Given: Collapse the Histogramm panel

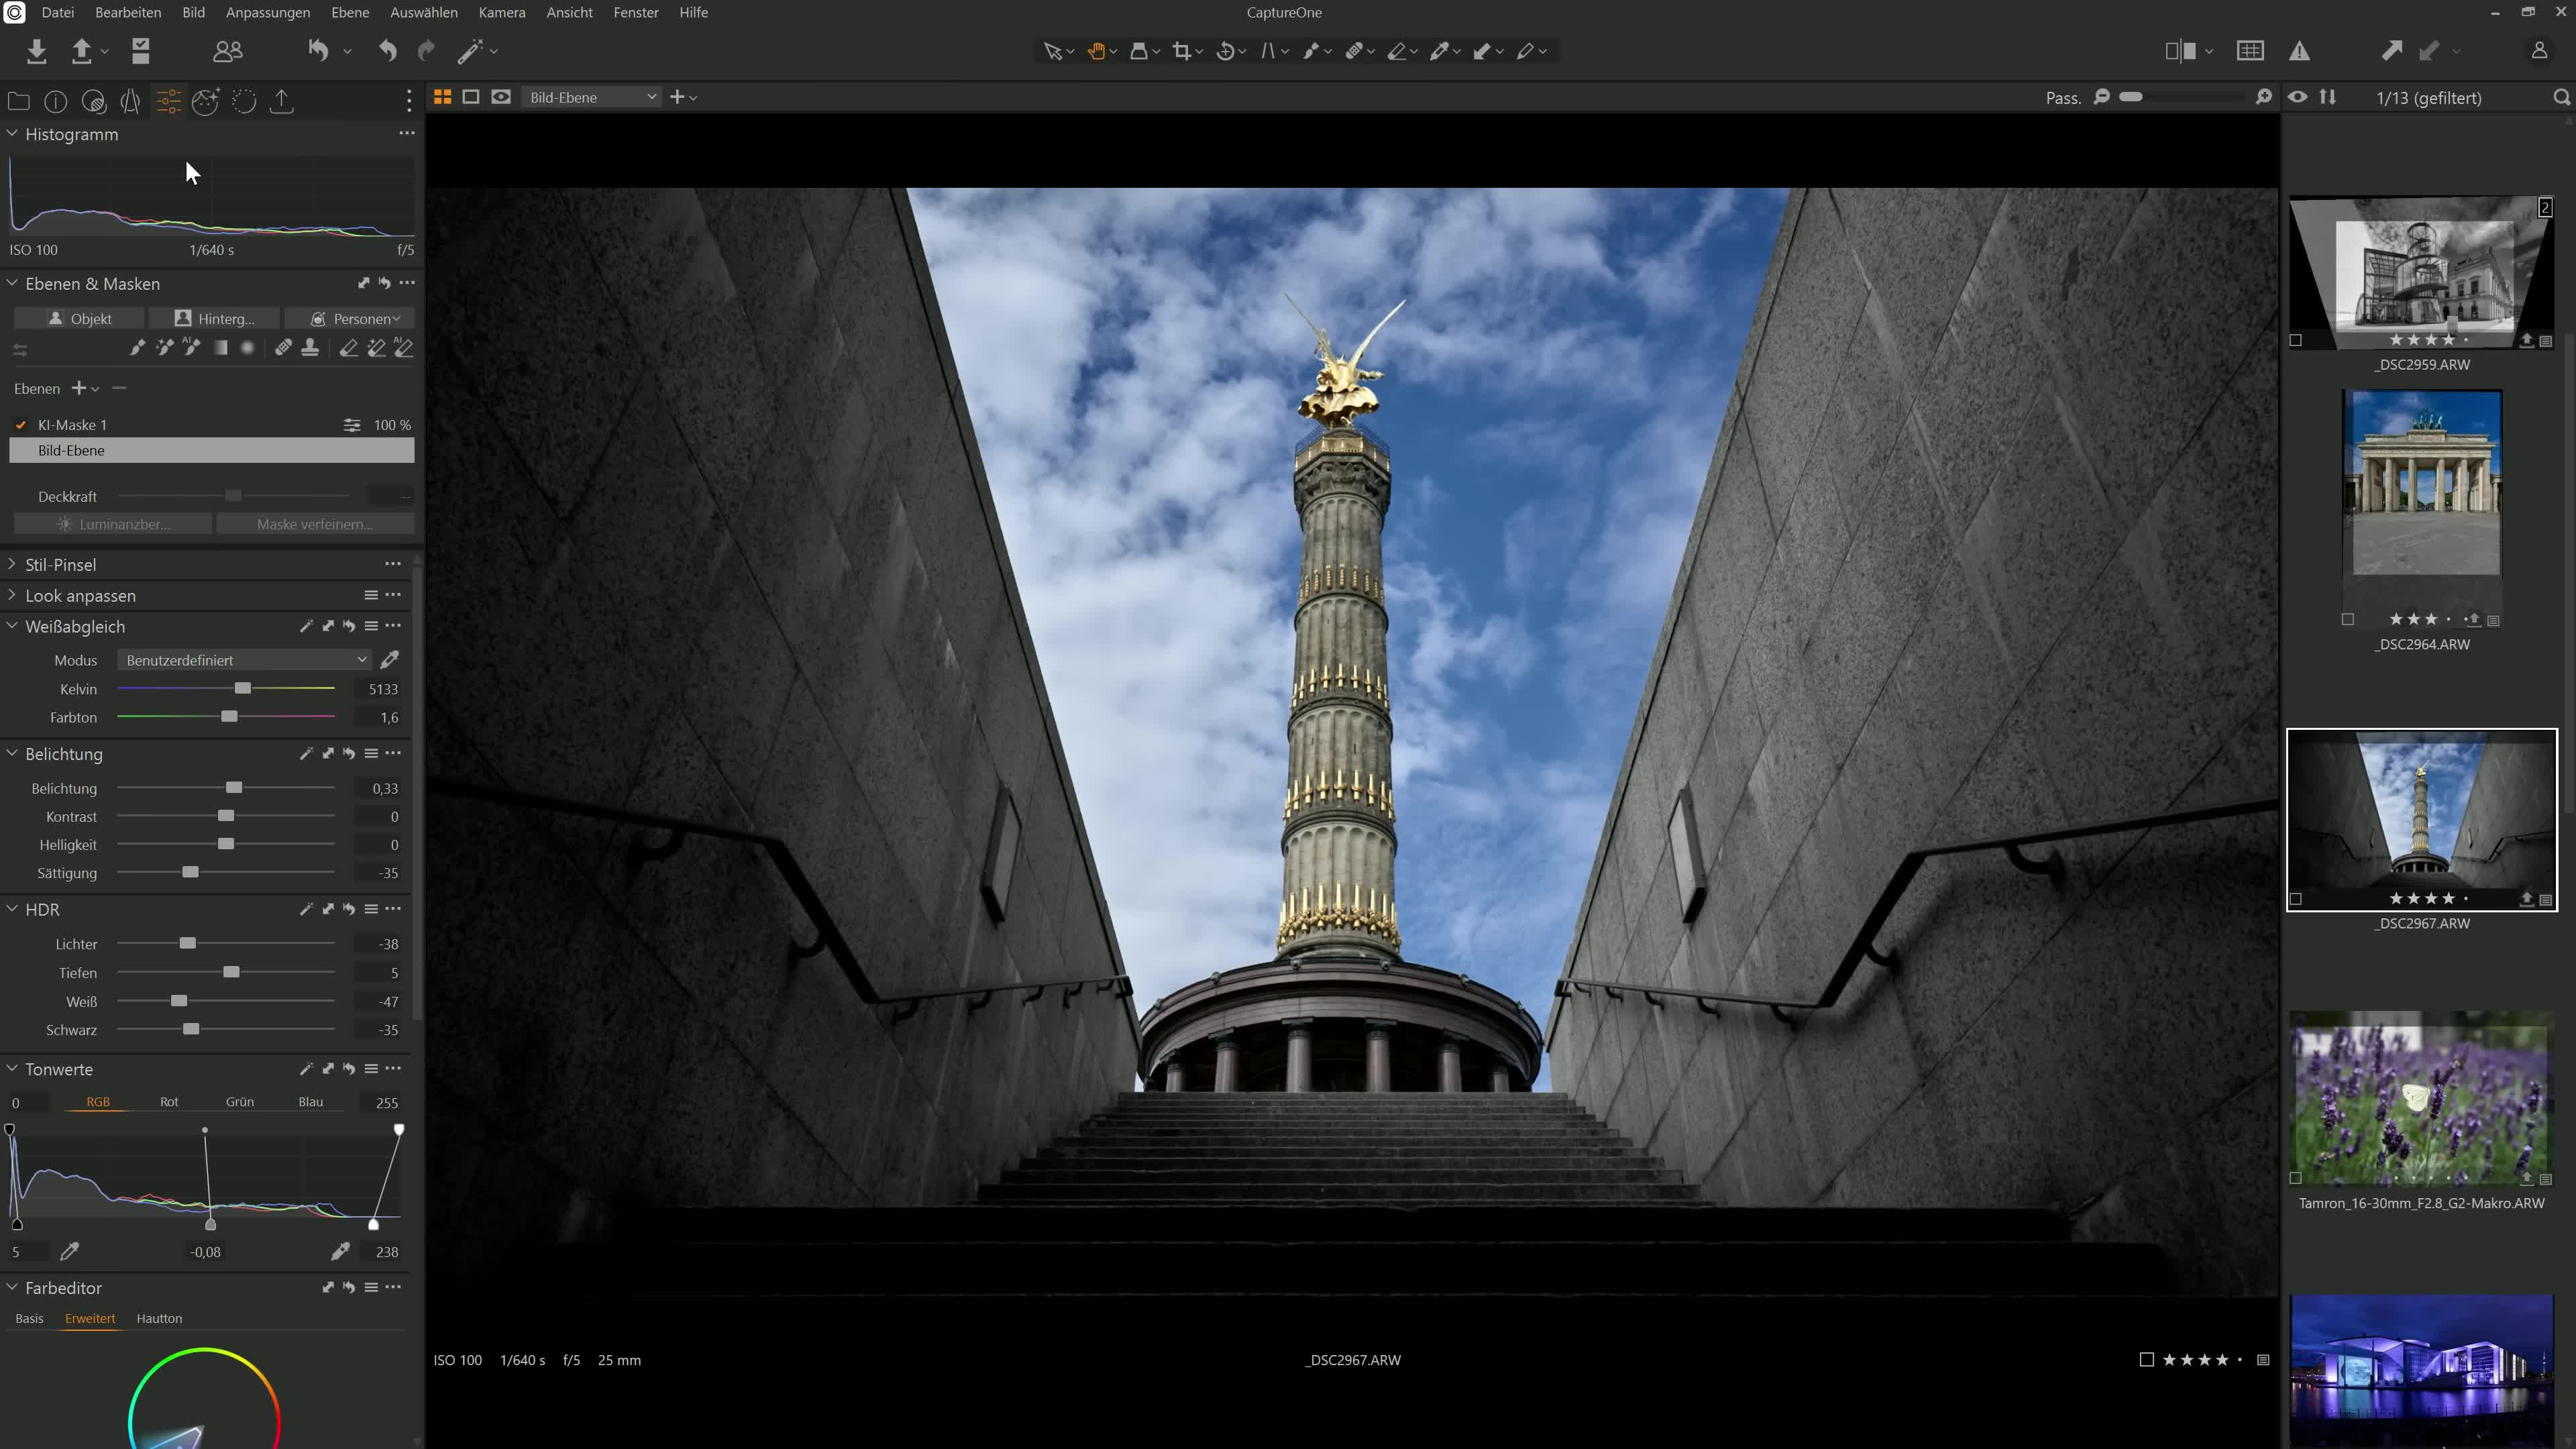Looking at the screenshot, I should [12, 133].
